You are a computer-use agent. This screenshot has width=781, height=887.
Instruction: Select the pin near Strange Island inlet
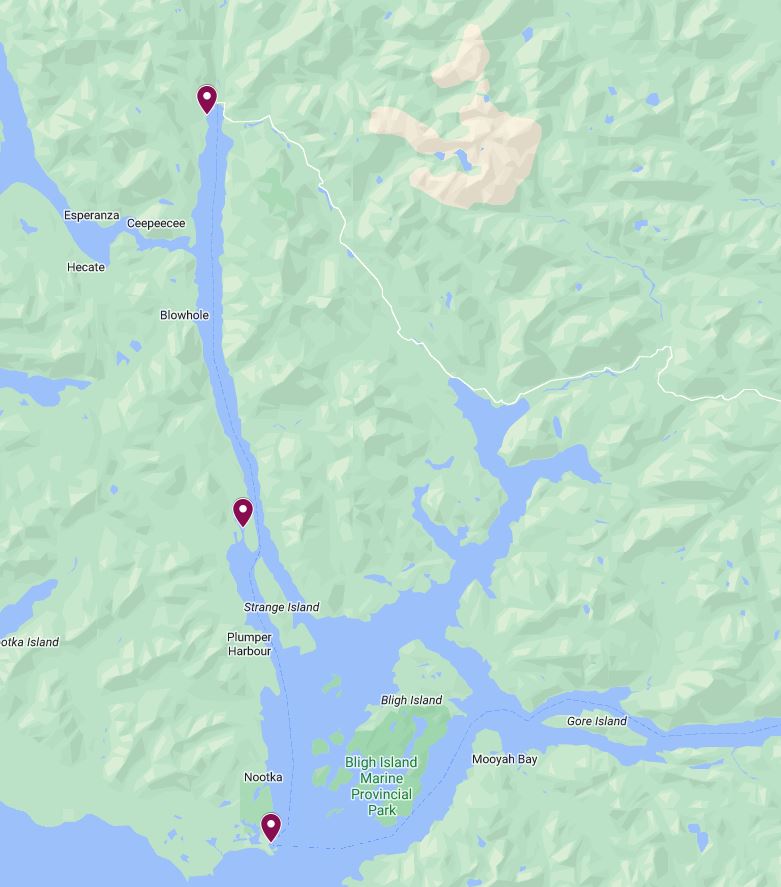(x=243, y=512)
